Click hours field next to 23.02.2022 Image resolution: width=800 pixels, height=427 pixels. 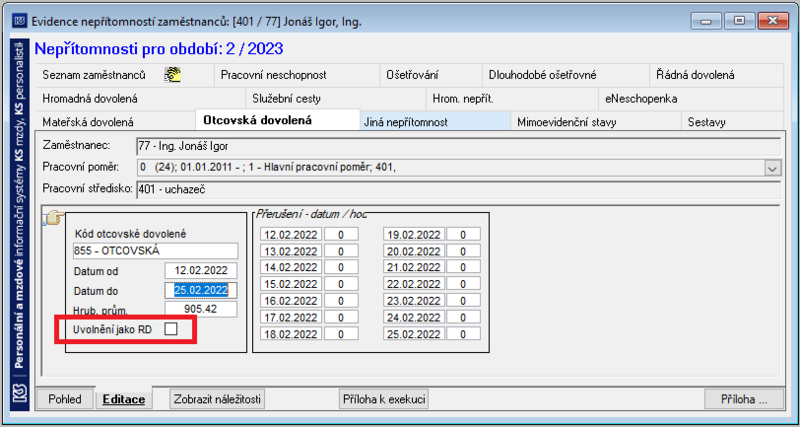tap(463, 301)
